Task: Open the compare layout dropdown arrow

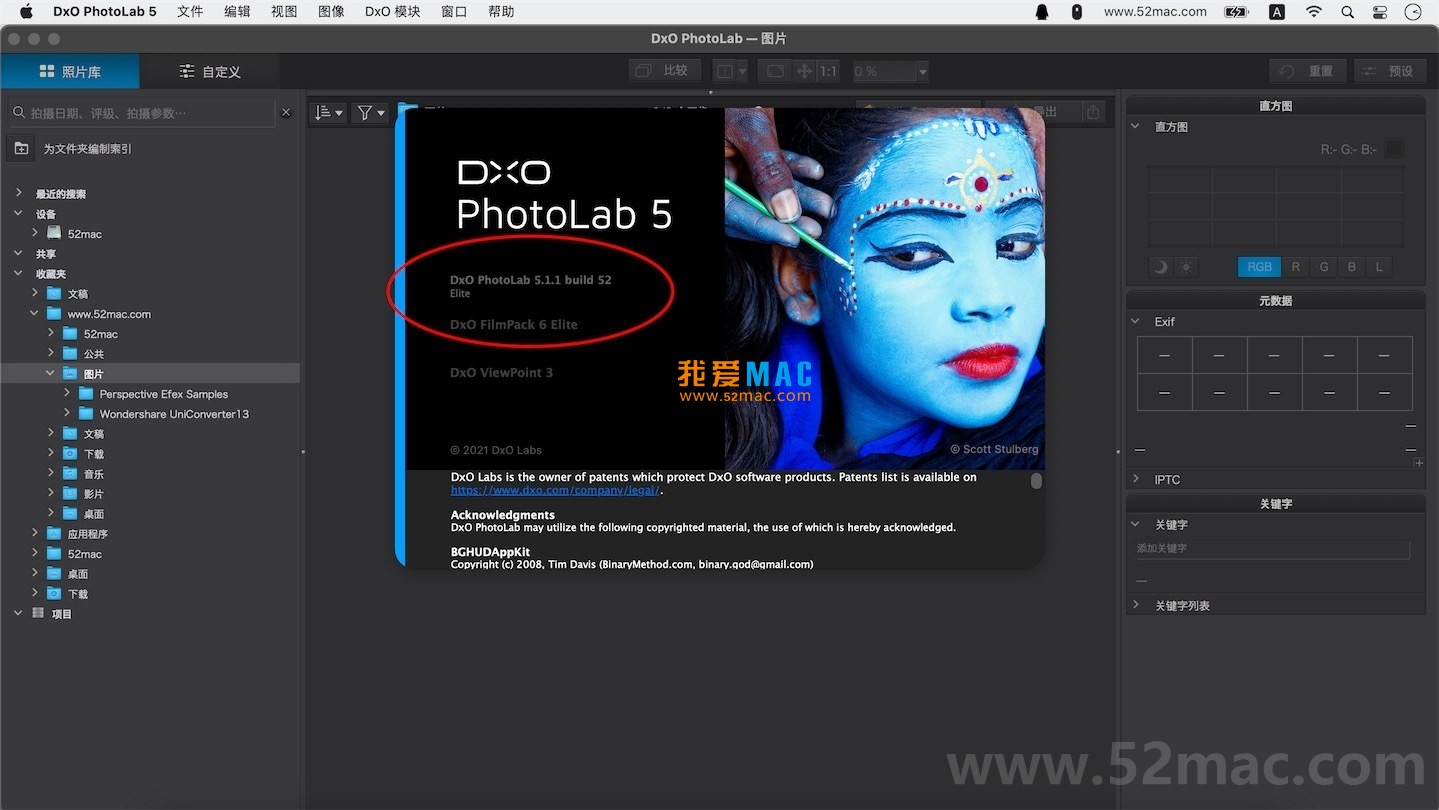Action: click(x=742, y=71)
